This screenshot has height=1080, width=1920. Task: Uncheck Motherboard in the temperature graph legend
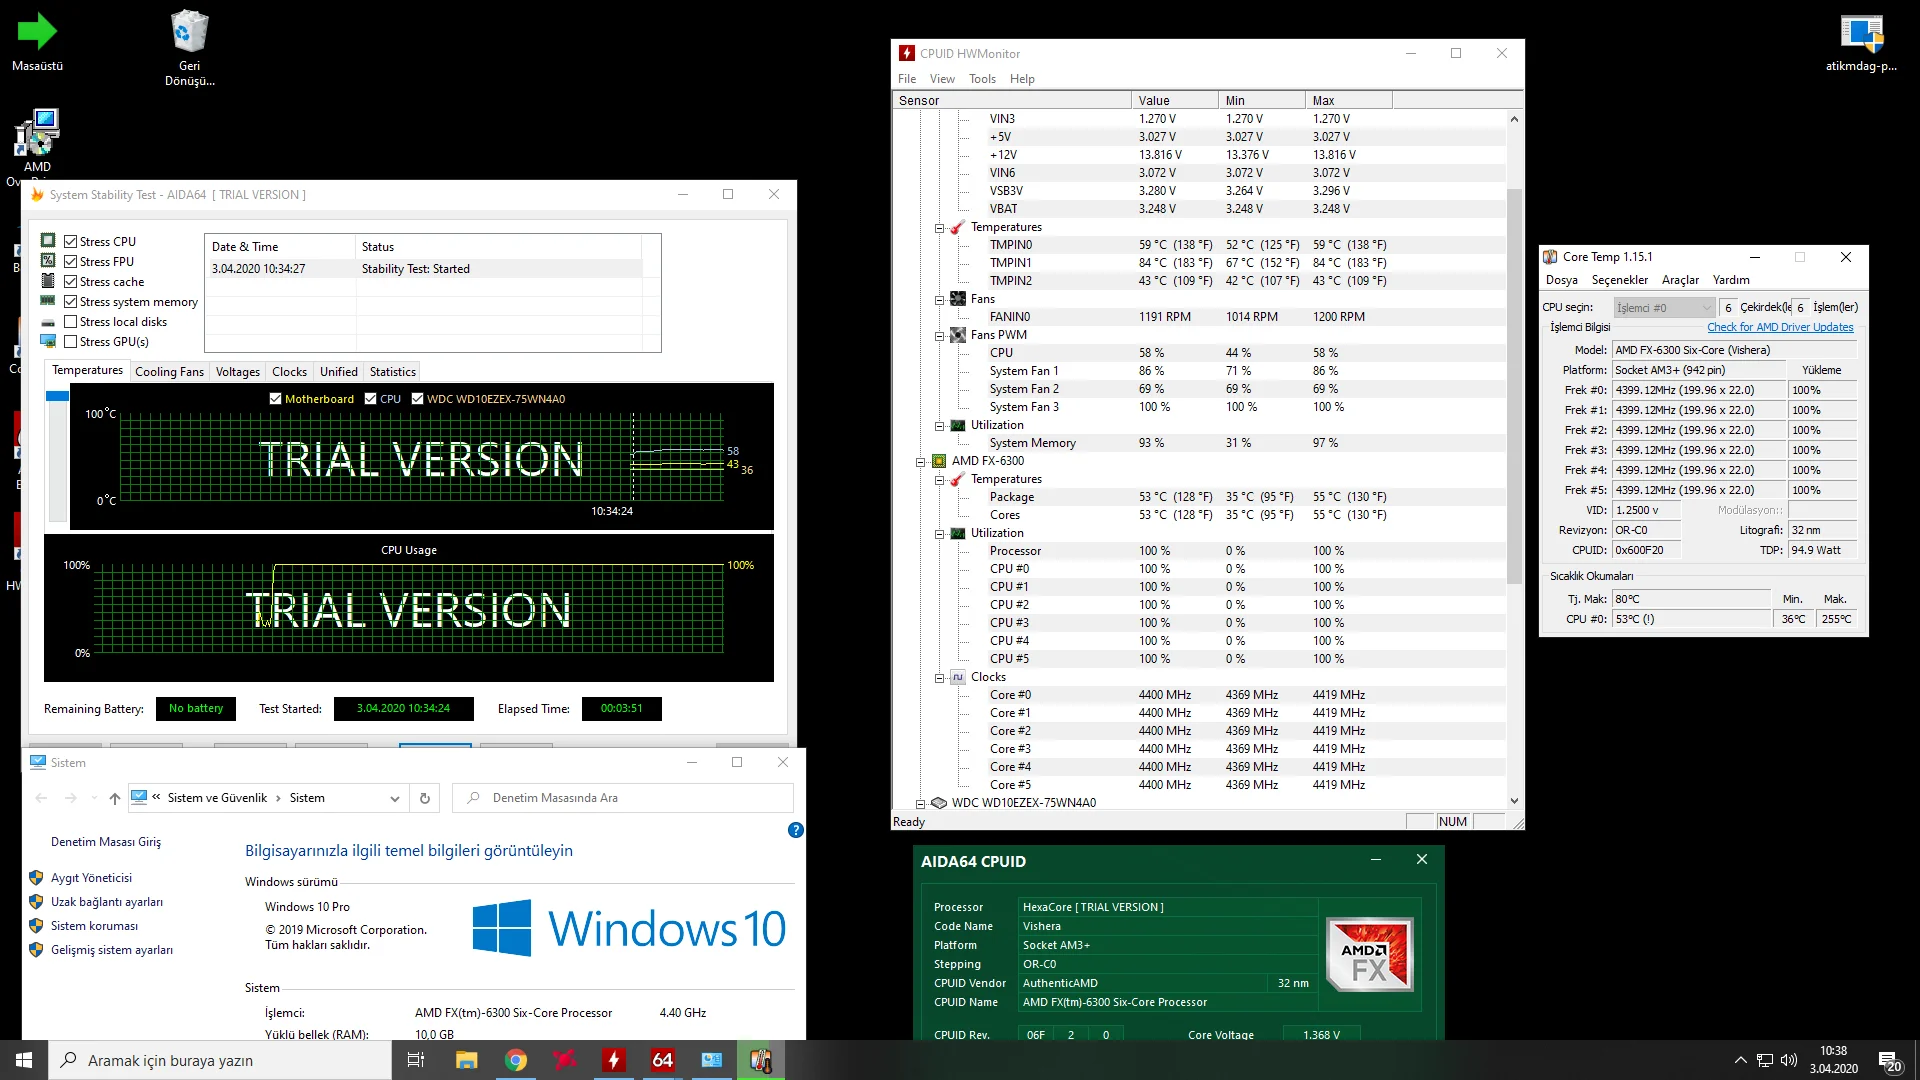pos(276,398)
